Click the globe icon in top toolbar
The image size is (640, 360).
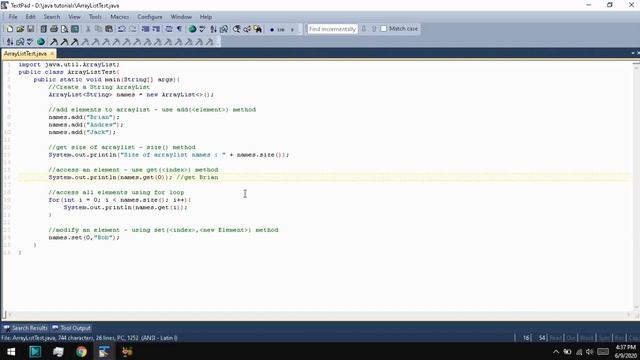tap(192, 29)
